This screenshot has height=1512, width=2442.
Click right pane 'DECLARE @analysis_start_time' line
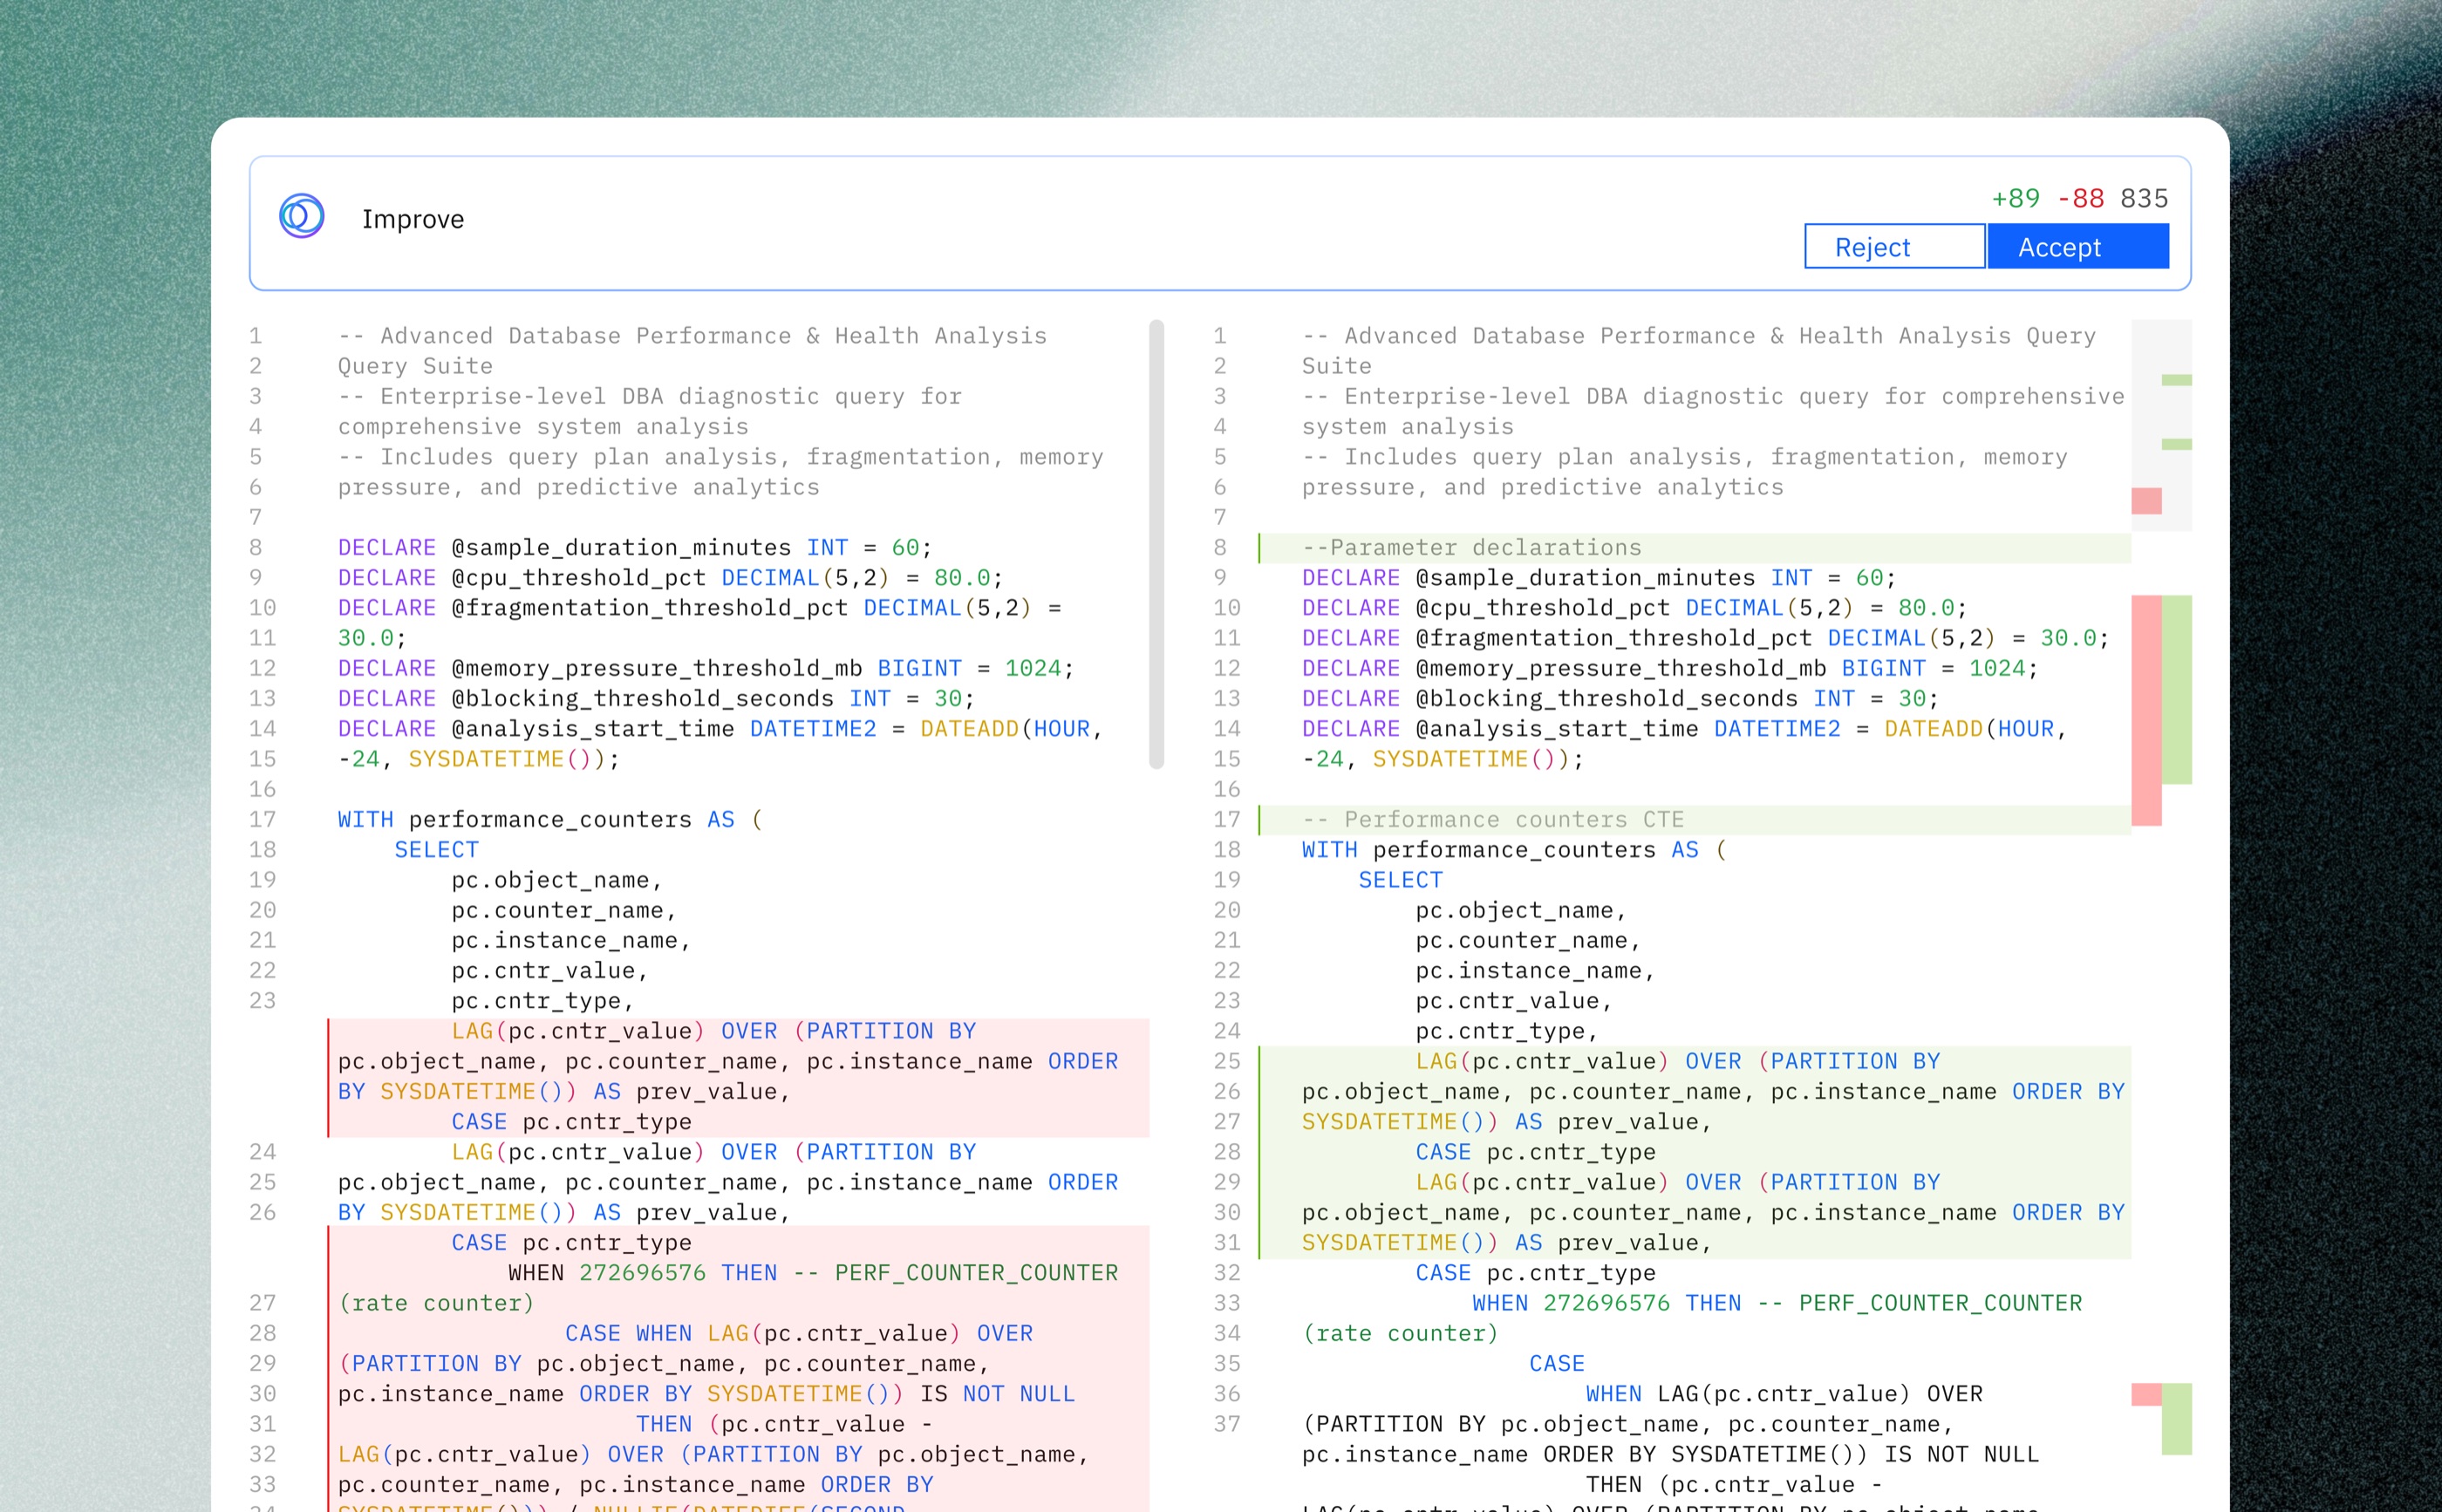click(1684, 728)
